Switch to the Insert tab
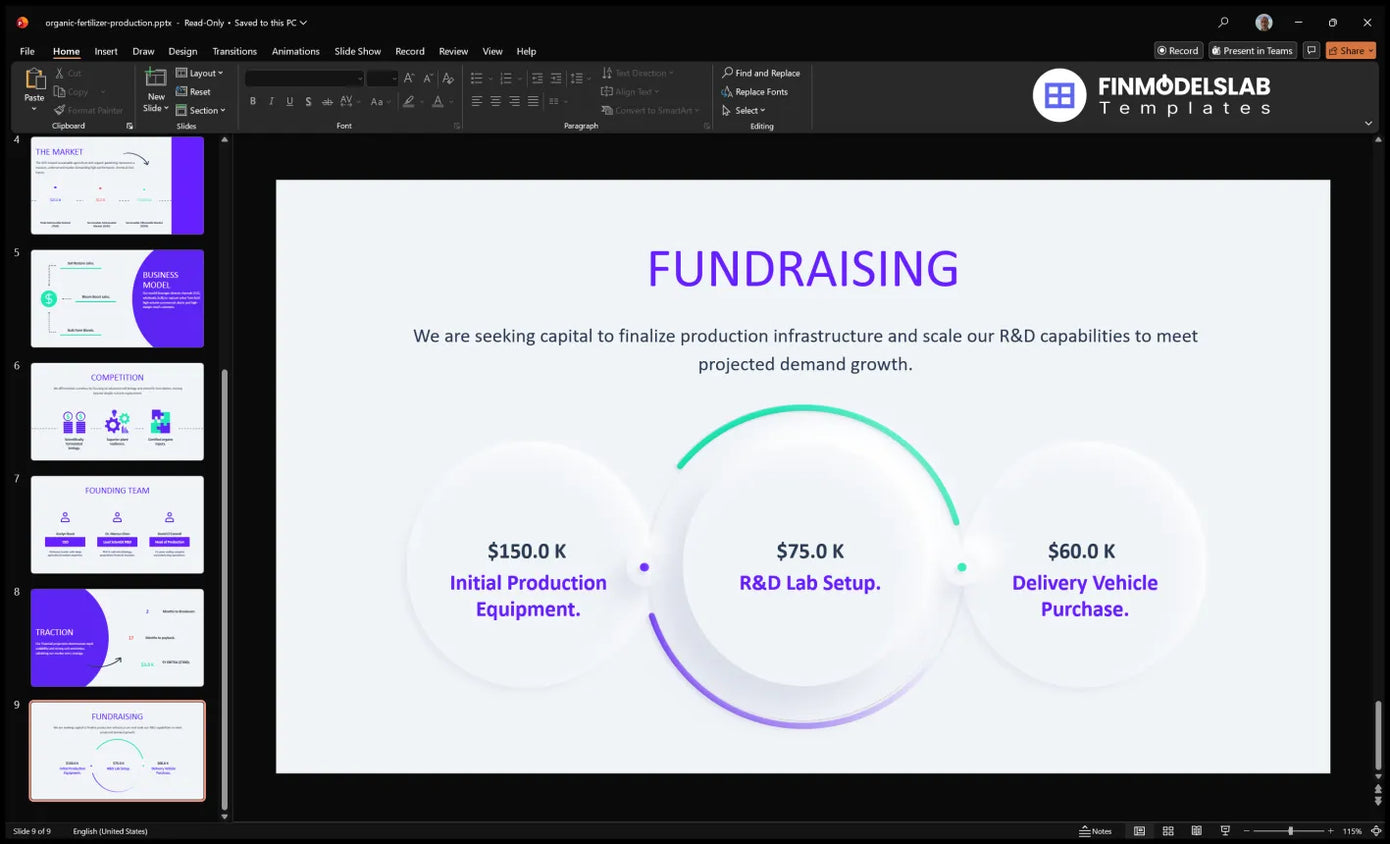The height and width of the screenshot is (844, 1390). [x=106, y=51]
